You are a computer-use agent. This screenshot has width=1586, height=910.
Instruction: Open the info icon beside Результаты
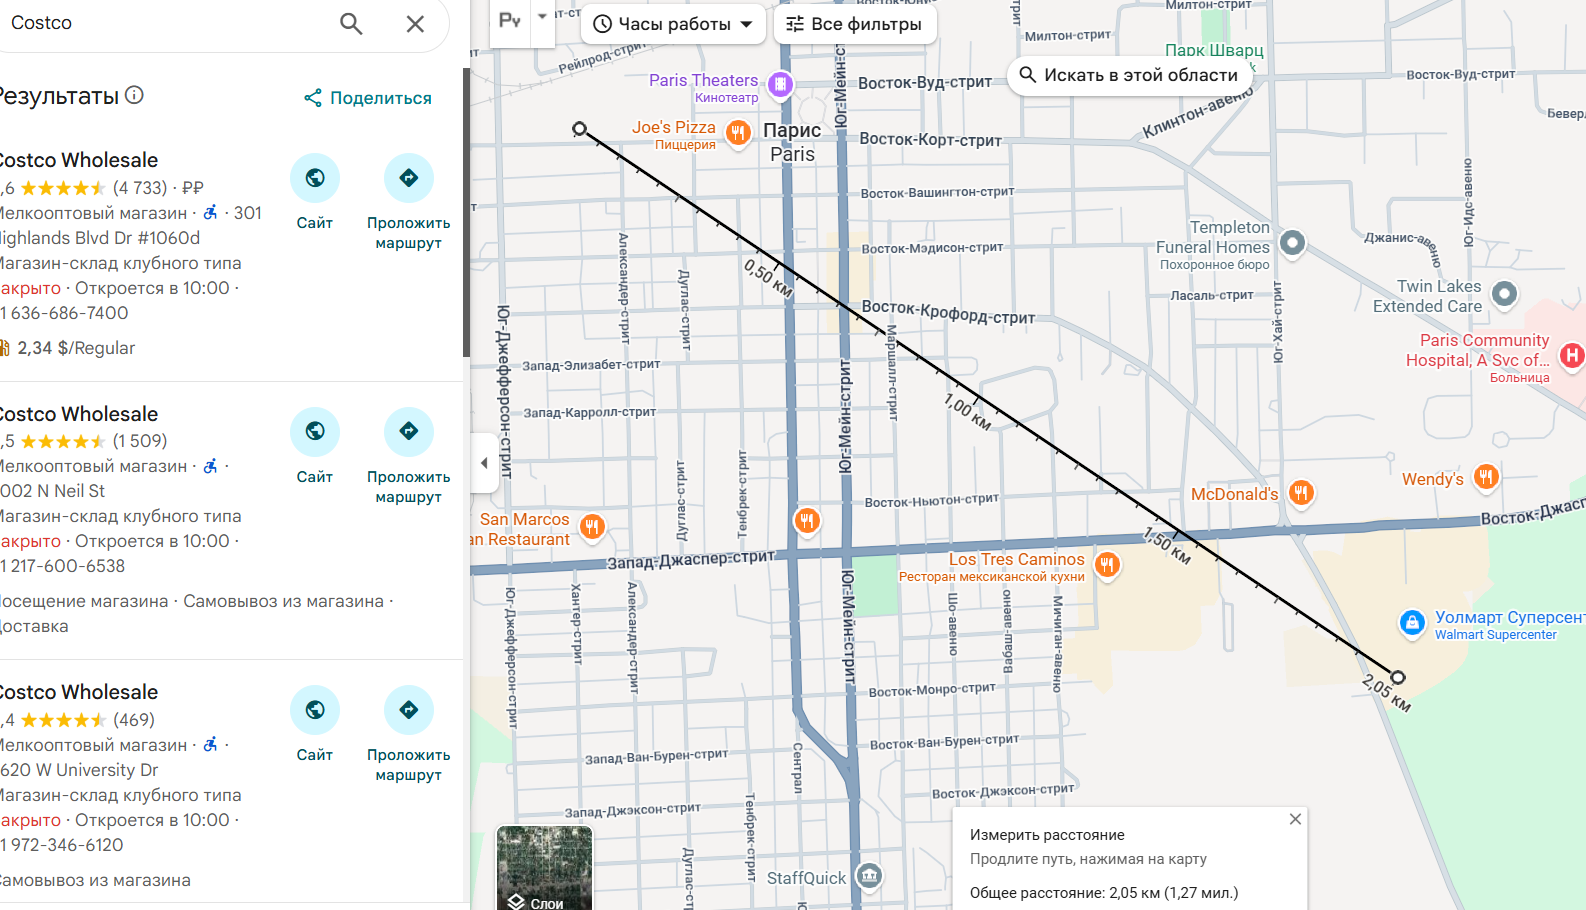pos(134,95)
